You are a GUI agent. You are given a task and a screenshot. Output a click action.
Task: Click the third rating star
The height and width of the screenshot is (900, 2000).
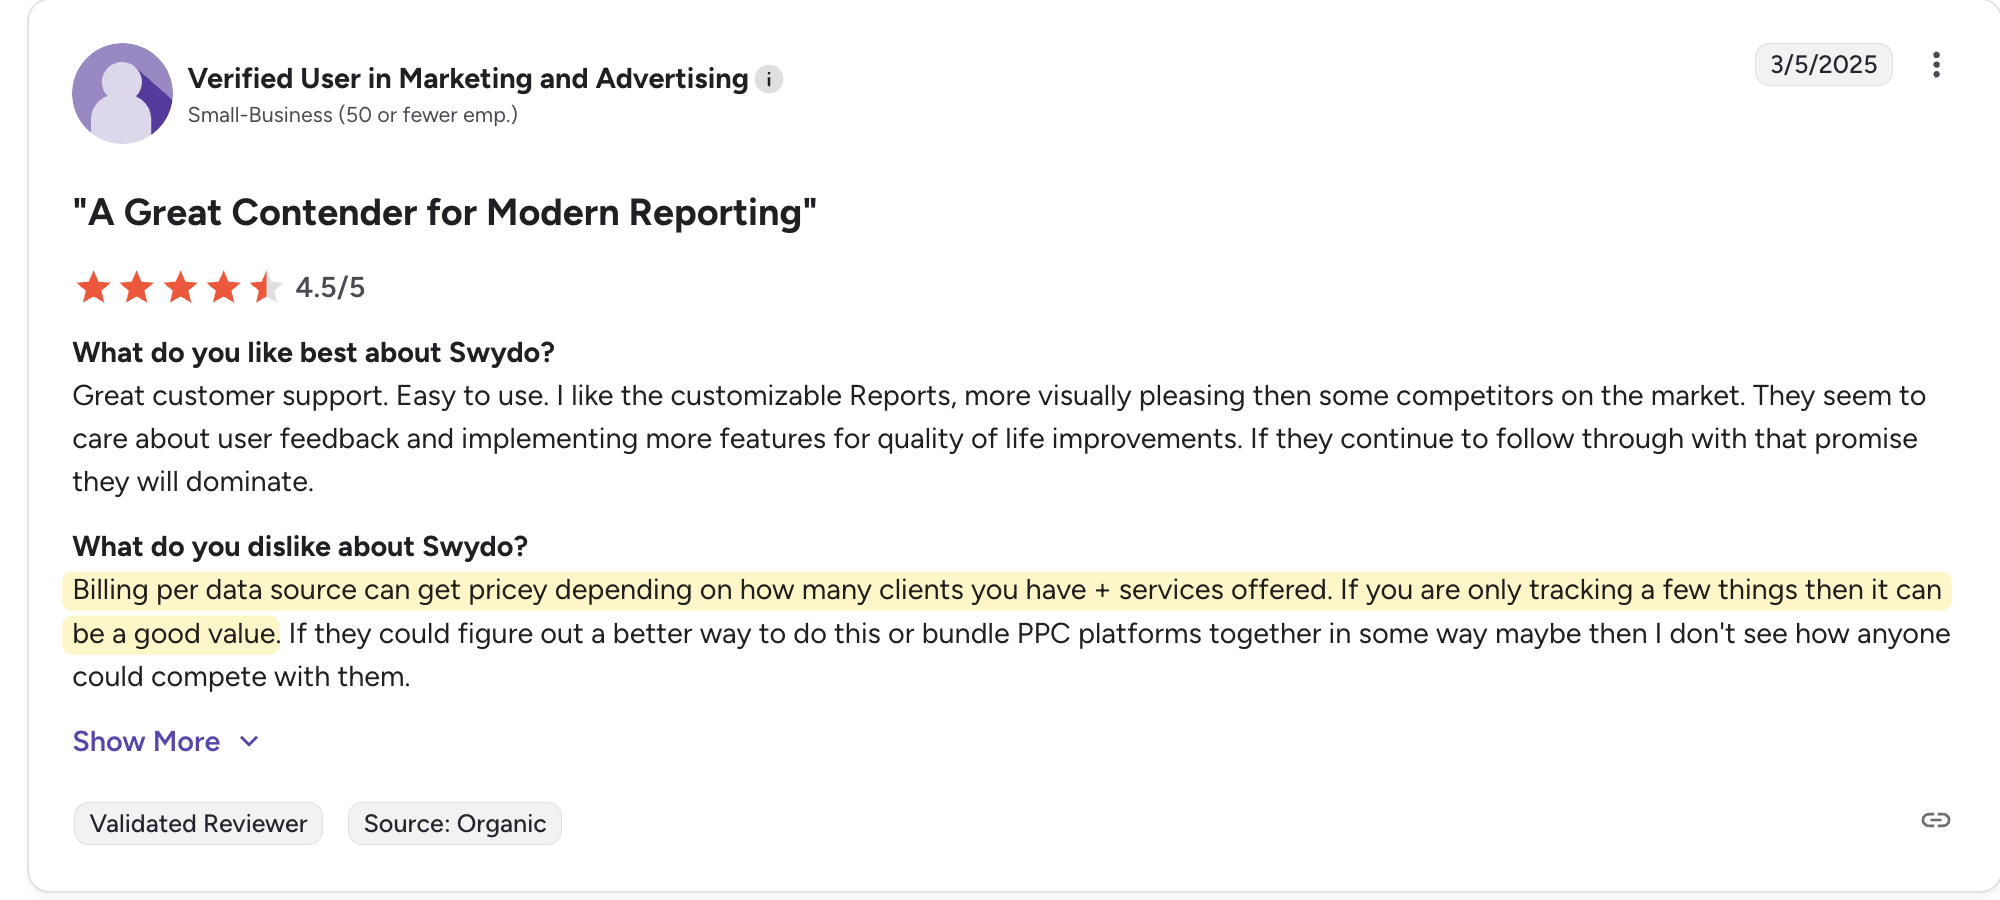[x=180, y=287]
